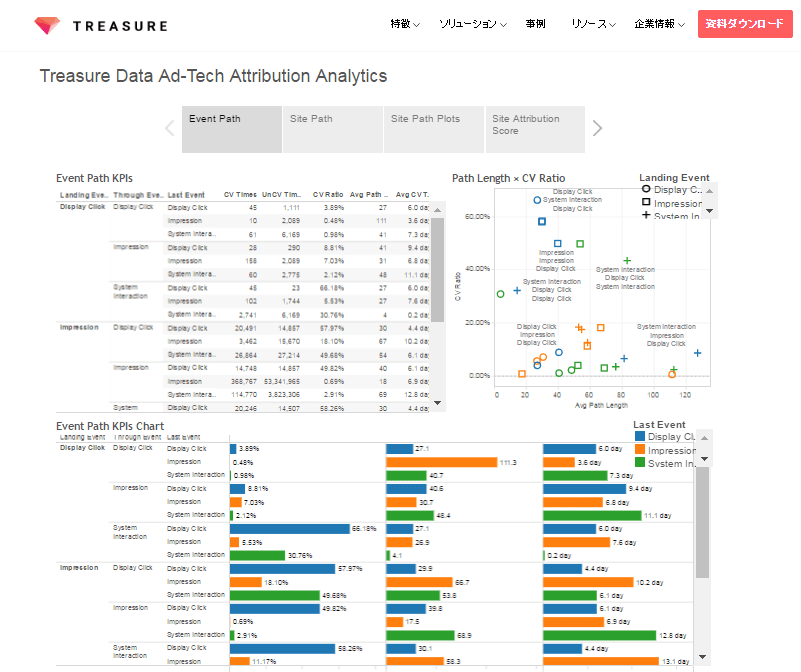Click the 66.7 bar label in KPIs Chart
This screenshot has height=672, width=801.
462,583
